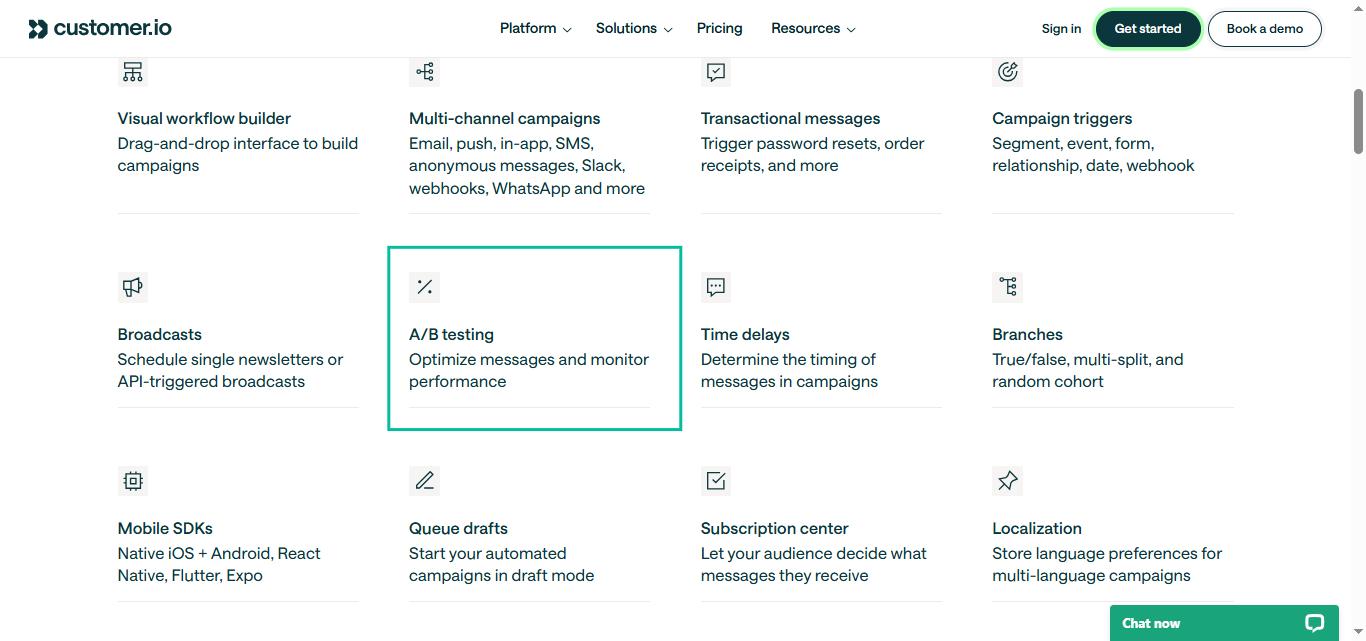This screenshot has width=1366, height=641.
Task: Click the Sign in link
Action: [x=1061, y=28]
